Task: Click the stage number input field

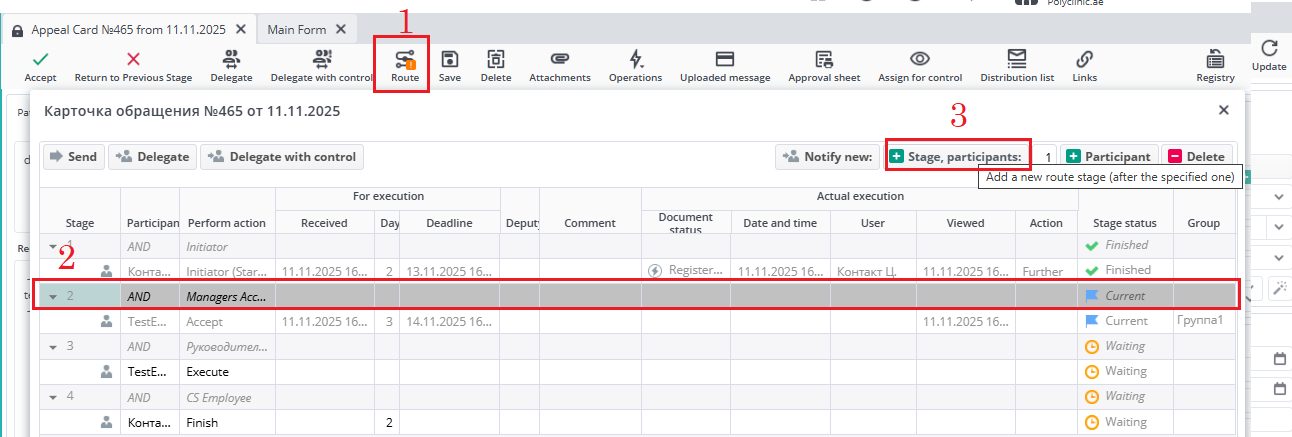Action: coord(1043,157)
